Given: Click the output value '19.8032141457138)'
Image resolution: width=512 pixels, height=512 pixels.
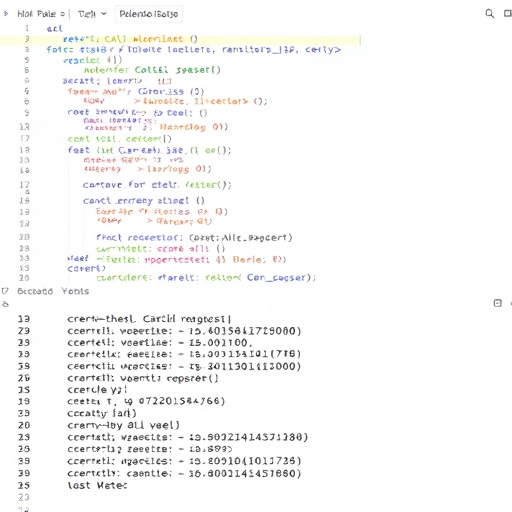Looking at the screenshot, I should point(248,437).
